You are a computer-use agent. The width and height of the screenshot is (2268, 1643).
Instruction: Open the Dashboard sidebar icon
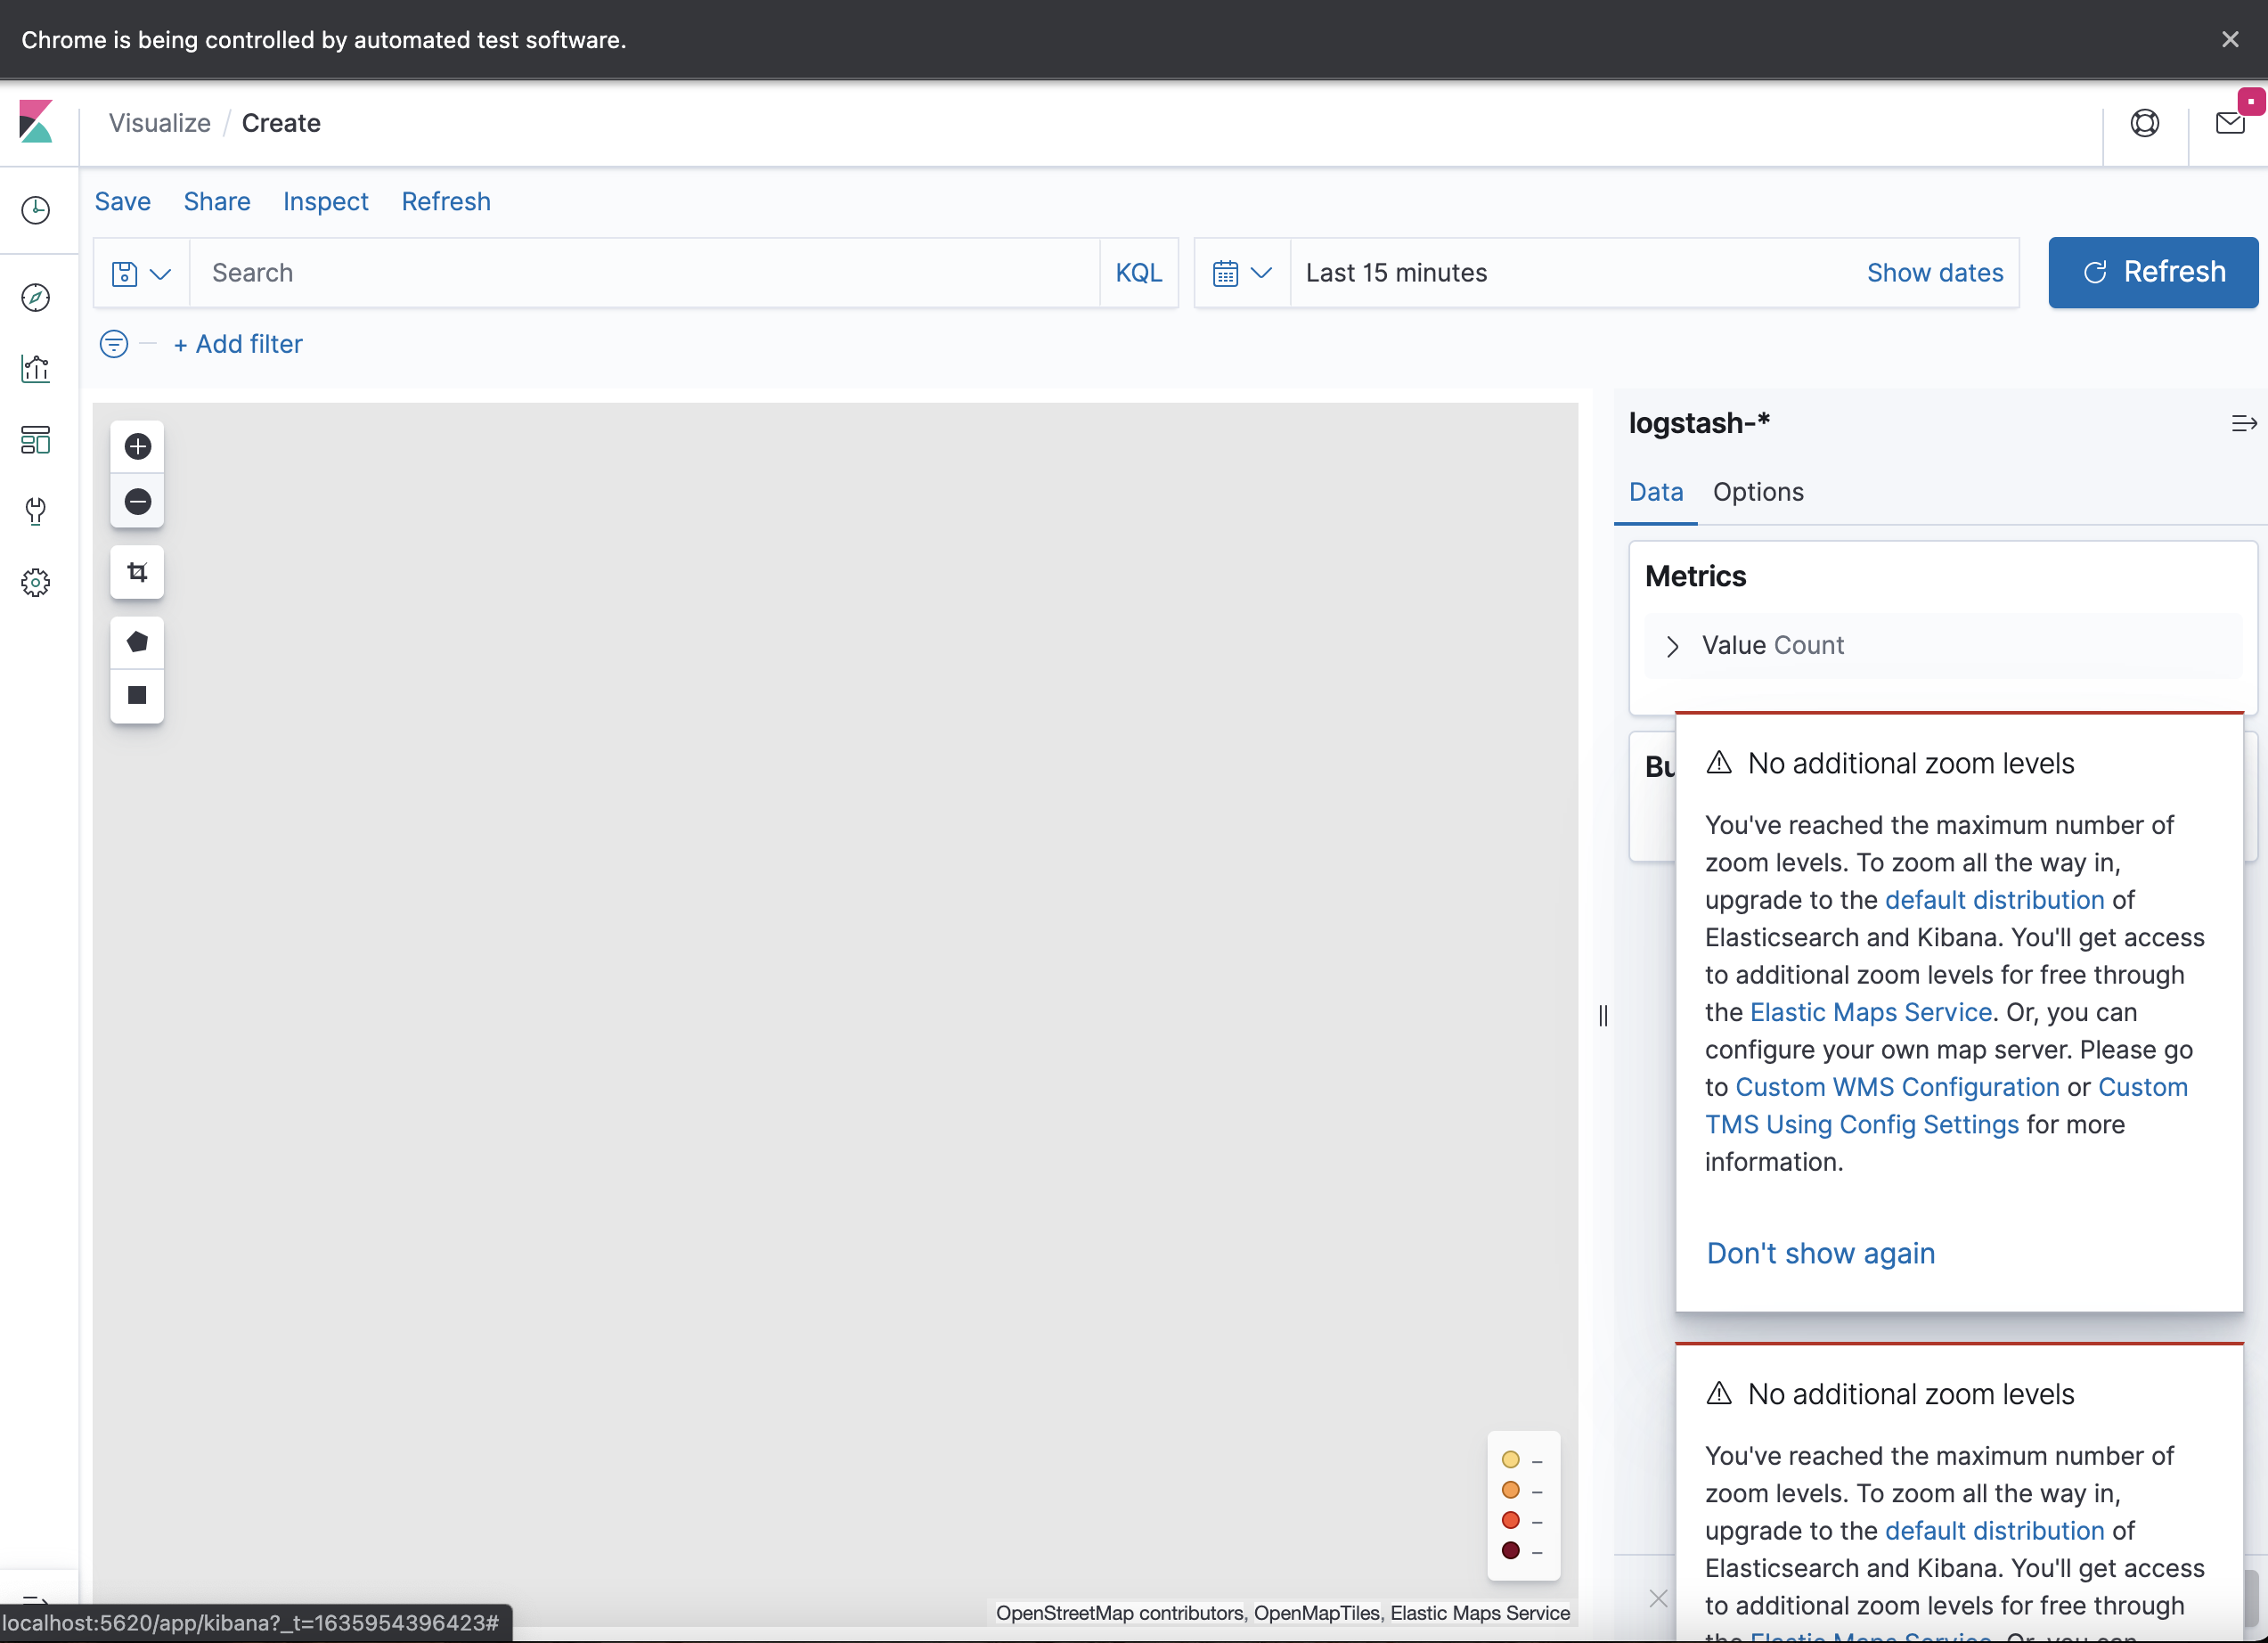36,440
